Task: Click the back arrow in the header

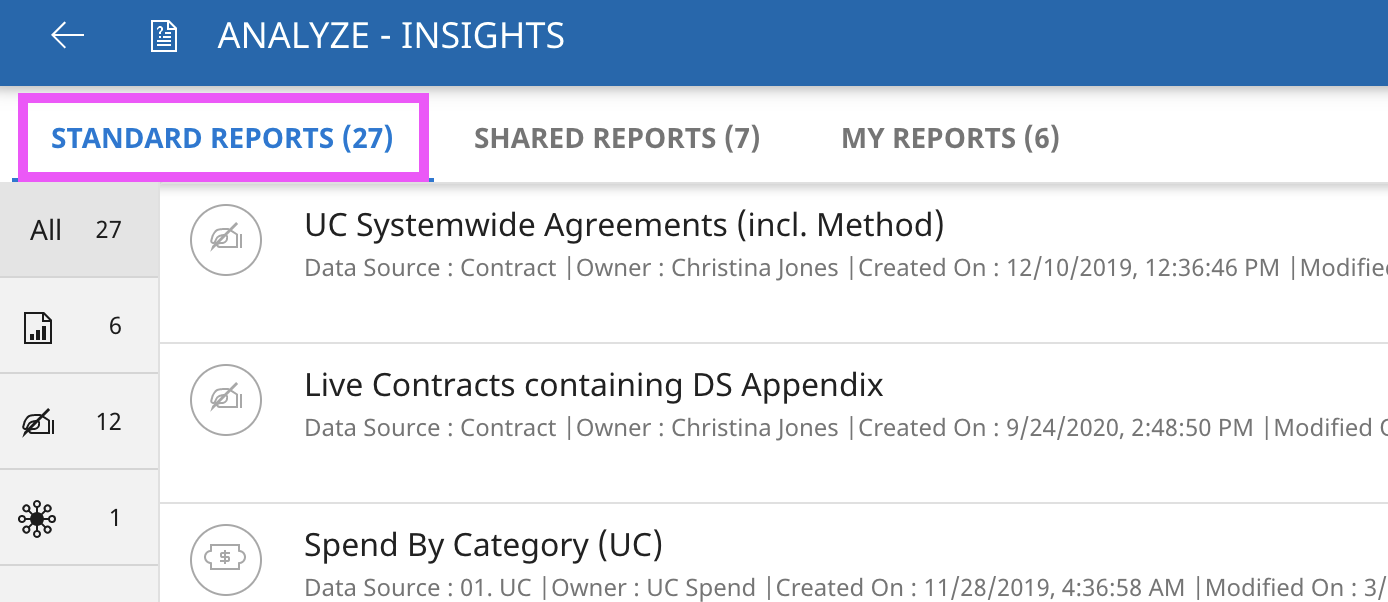Action: point(68,36)
